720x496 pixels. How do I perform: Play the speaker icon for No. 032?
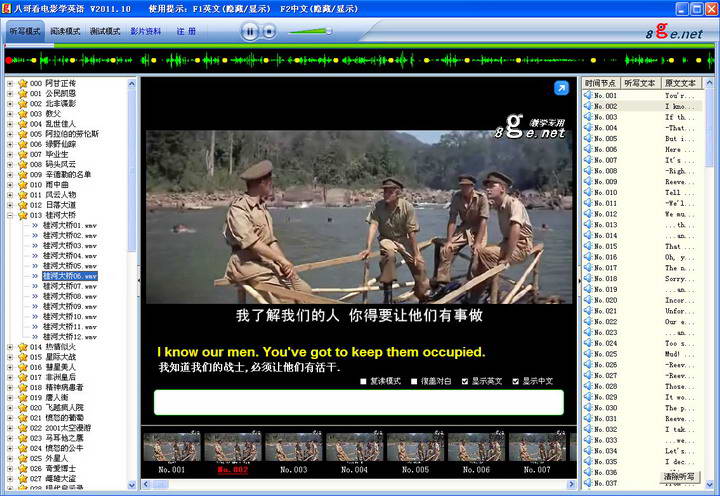(x=588, y=429)
